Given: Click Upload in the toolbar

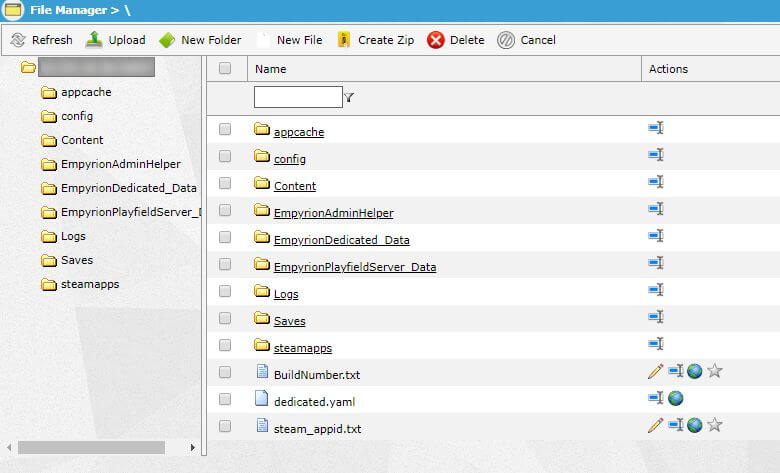Looking at the screenshot, I should [116, 40].
